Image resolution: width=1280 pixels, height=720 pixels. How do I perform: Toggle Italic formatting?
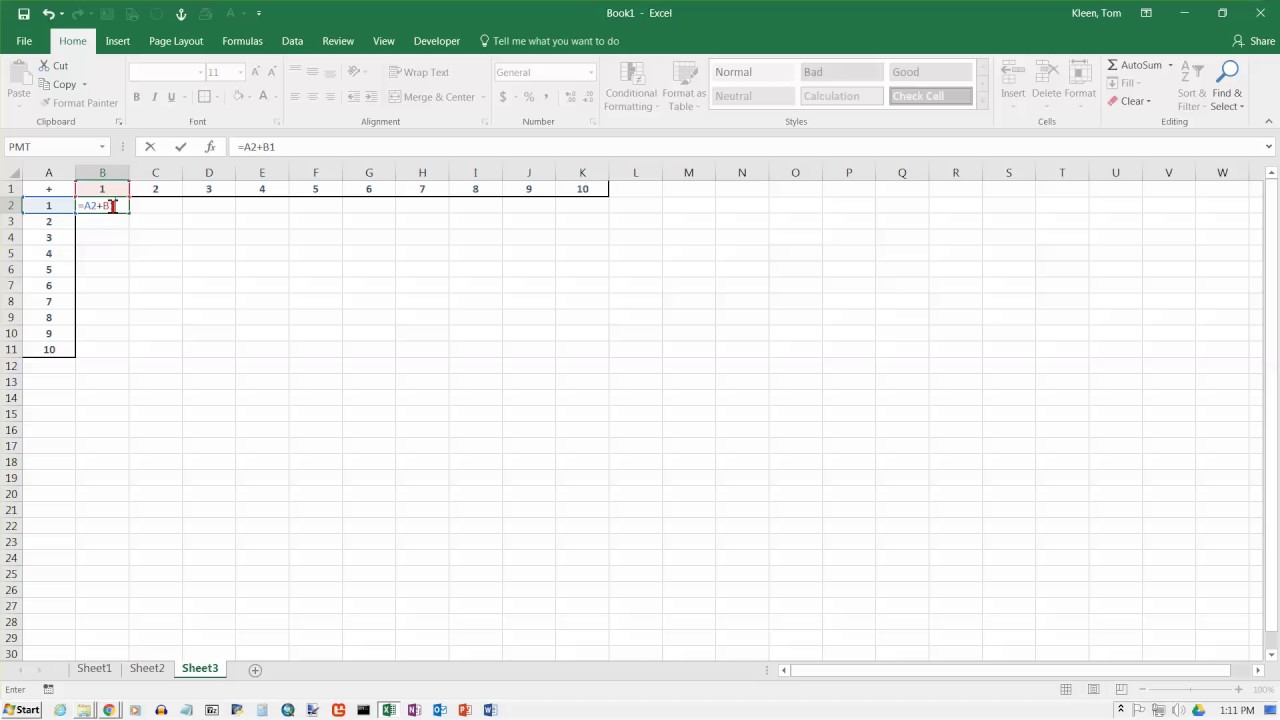point(154,97)
